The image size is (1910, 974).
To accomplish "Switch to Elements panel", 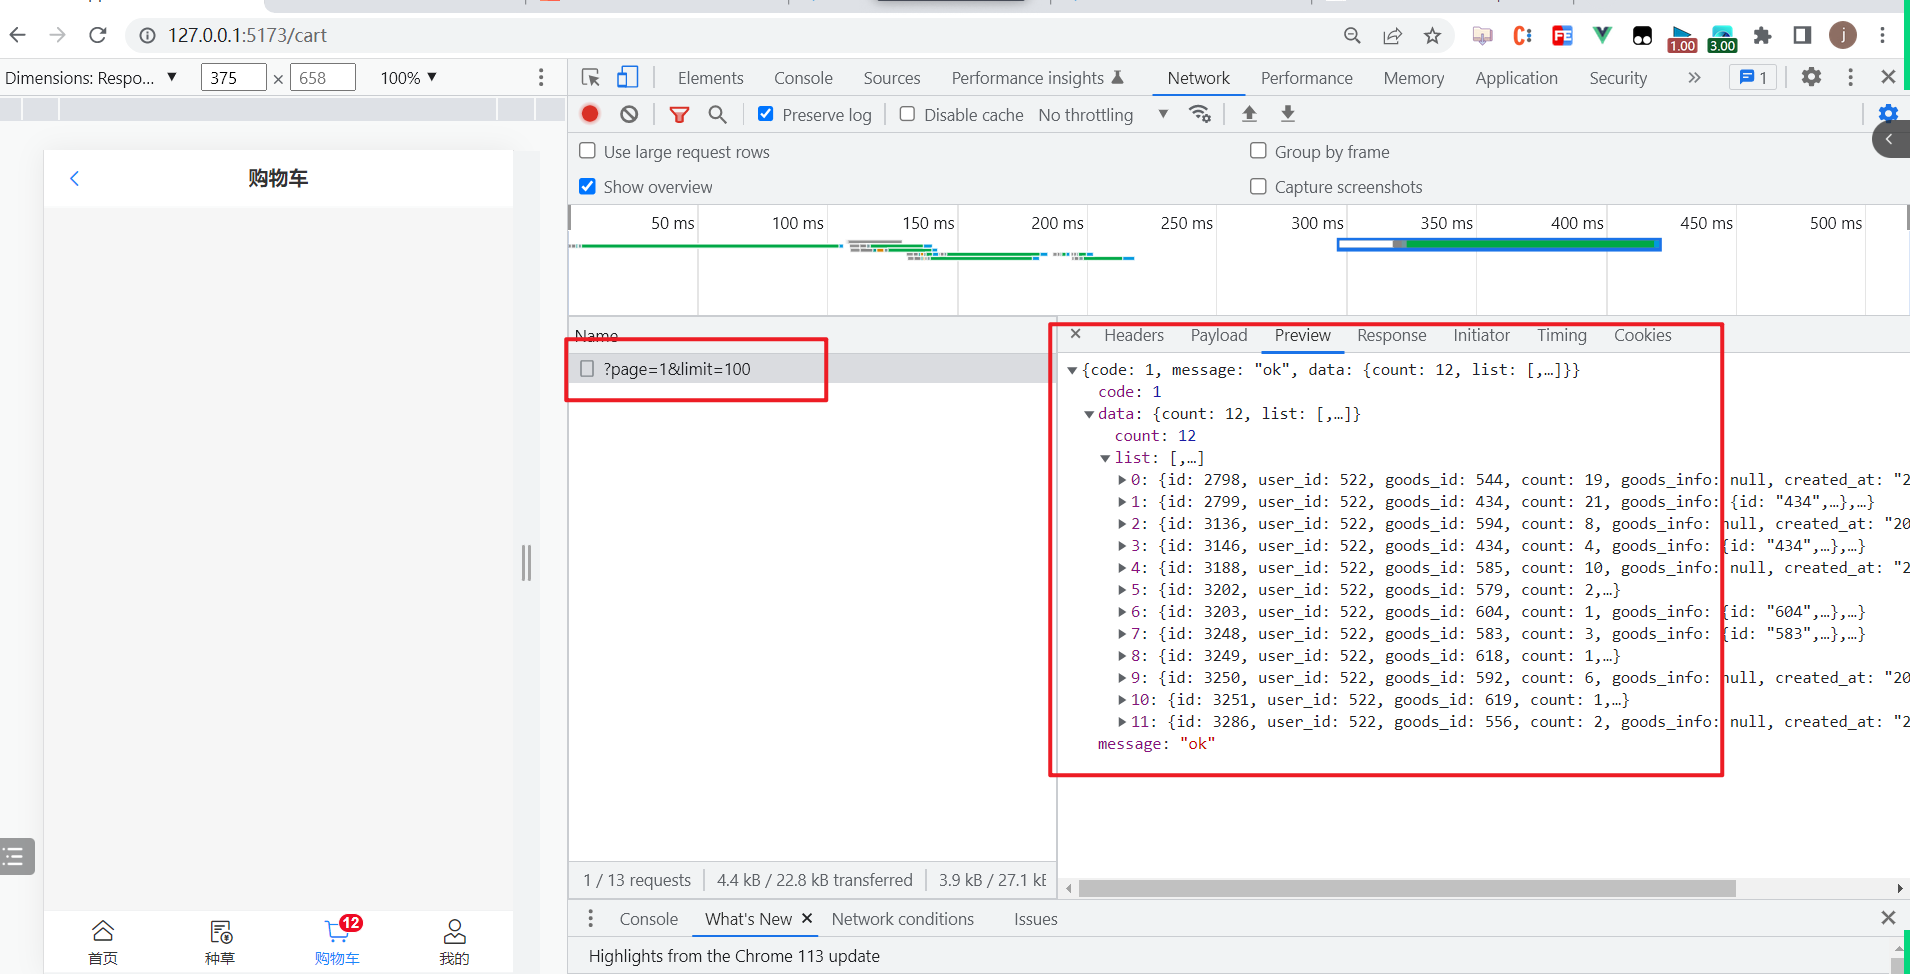I will [710, 78].
